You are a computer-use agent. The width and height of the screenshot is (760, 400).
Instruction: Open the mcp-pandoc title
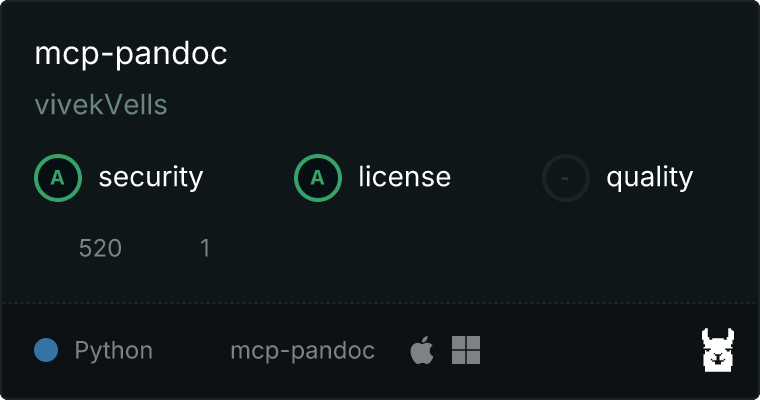[x=131, y=54]
